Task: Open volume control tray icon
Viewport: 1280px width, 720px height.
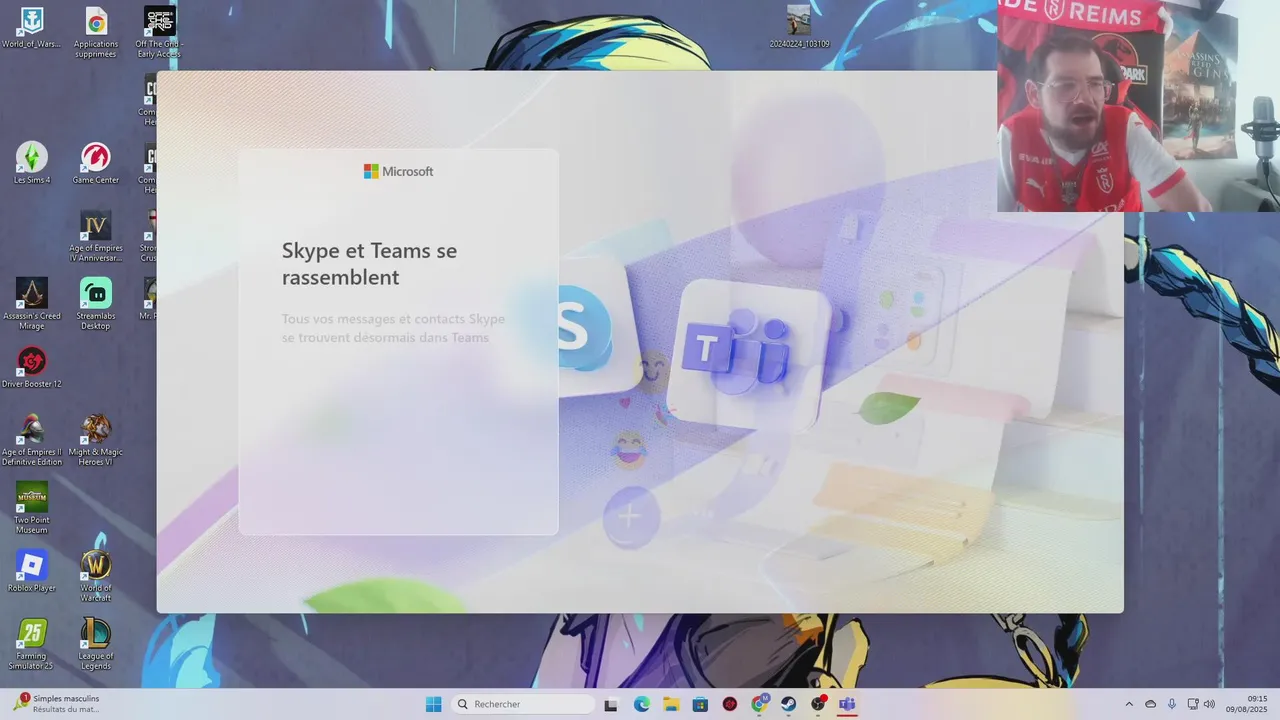Action: (x=1209, y=704)
